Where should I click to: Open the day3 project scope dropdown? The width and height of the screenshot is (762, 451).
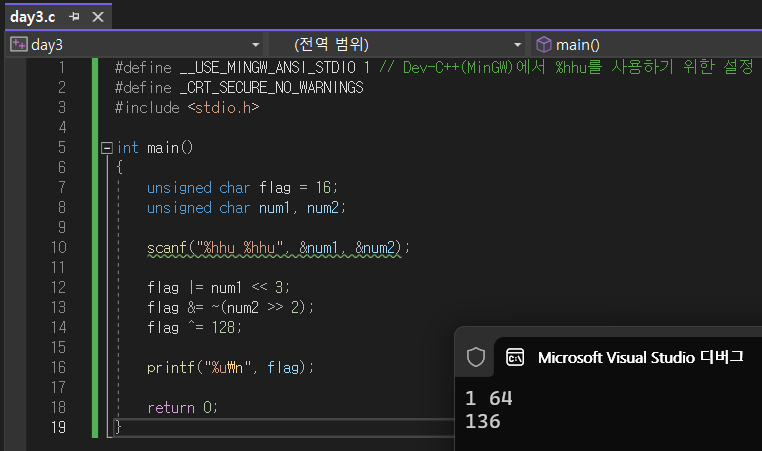(x=256, y=45)
